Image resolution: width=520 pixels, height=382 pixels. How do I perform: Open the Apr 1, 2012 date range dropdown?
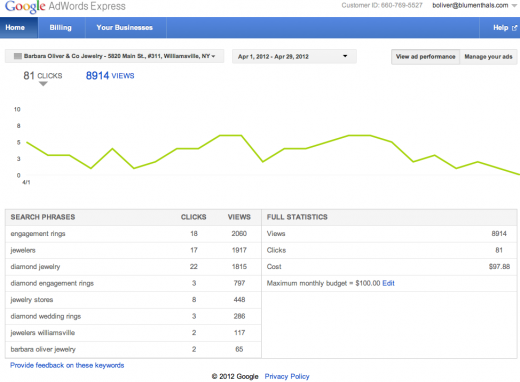(294, 56)
